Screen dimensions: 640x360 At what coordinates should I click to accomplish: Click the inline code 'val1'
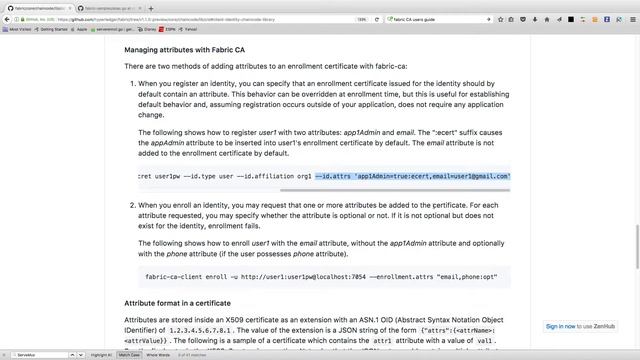click(484, 341)
